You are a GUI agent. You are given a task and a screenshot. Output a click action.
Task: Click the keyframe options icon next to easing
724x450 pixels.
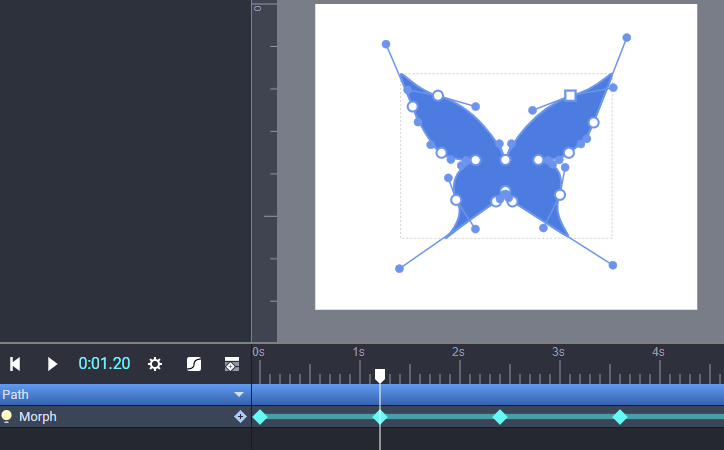[x=232, y=364]
